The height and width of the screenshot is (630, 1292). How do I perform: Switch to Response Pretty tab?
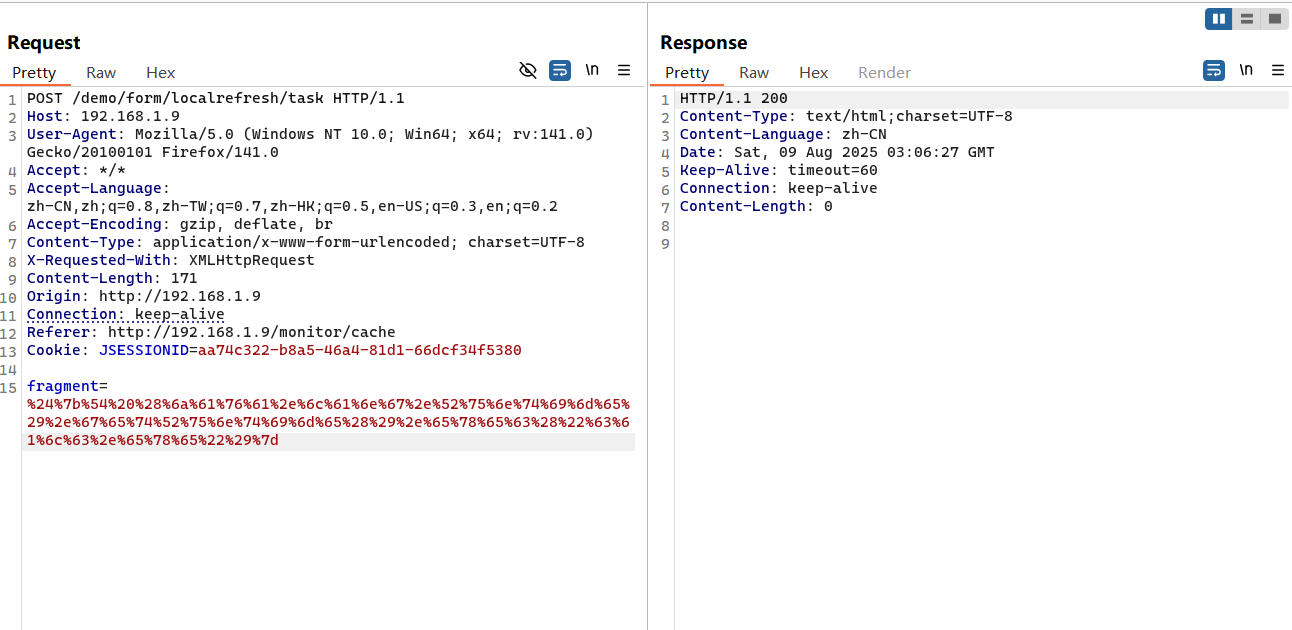tap(687, 73)
